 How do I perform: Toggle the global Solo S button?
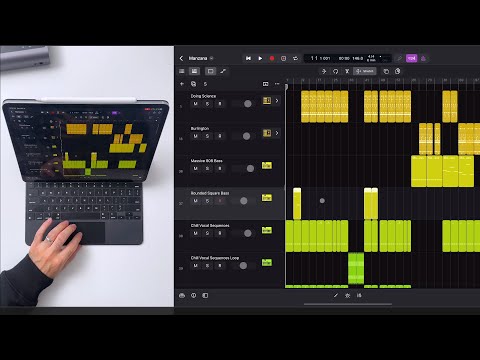[x=205, y=84]
